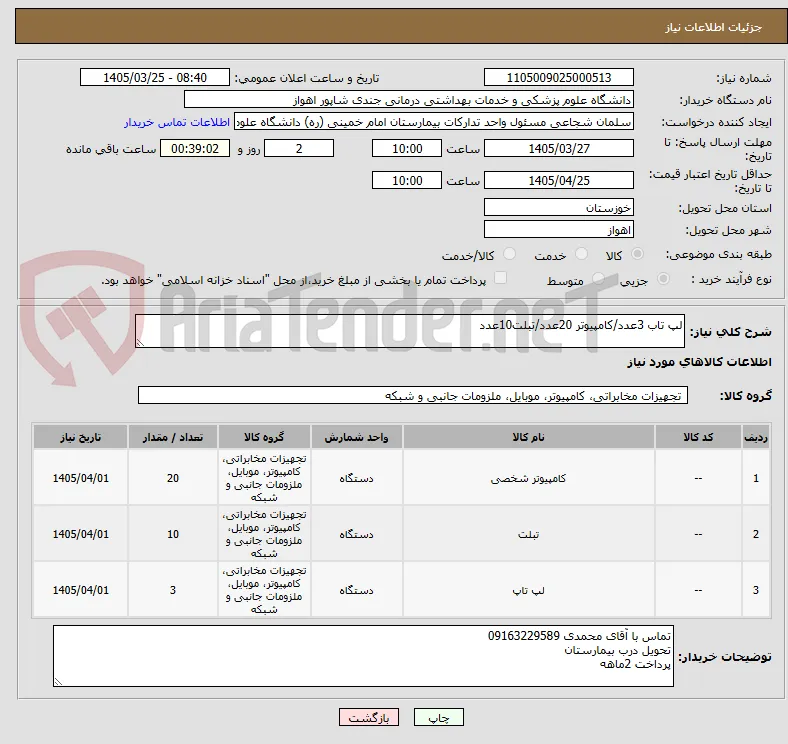Click quantity 3 in the لپ تاپ row

tap(173, 590)
